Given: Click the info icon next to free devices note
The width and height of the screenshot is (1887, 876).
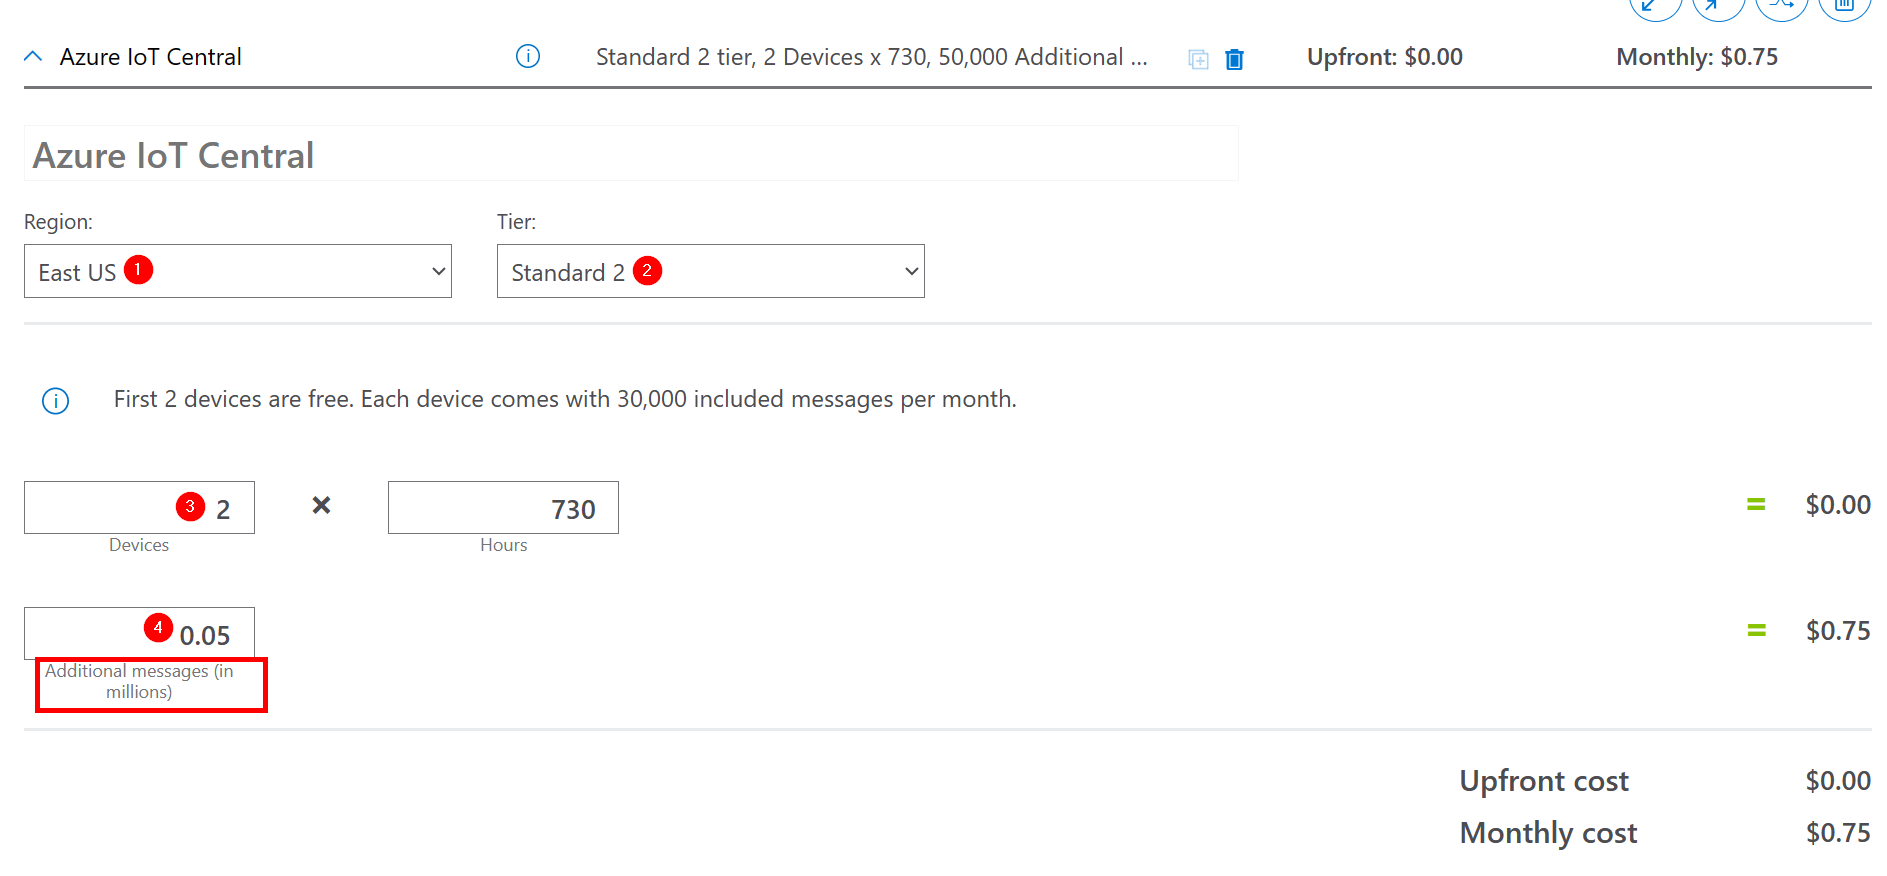Looking at the screenshot, I should coord(56,401).
